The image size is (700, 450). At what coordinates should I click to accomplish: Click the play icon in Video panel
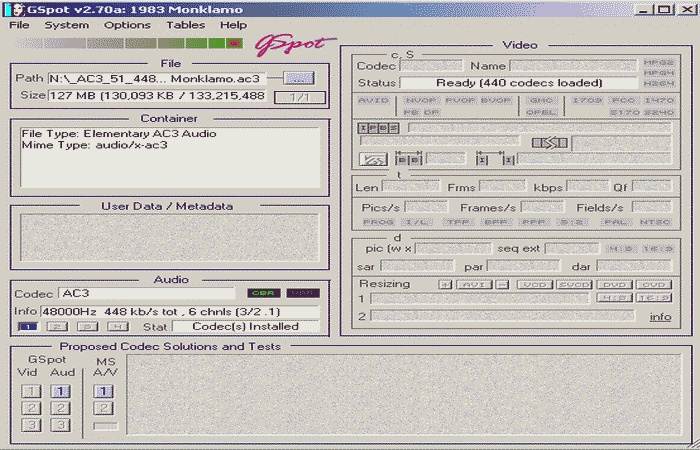(x=373, y=159)
